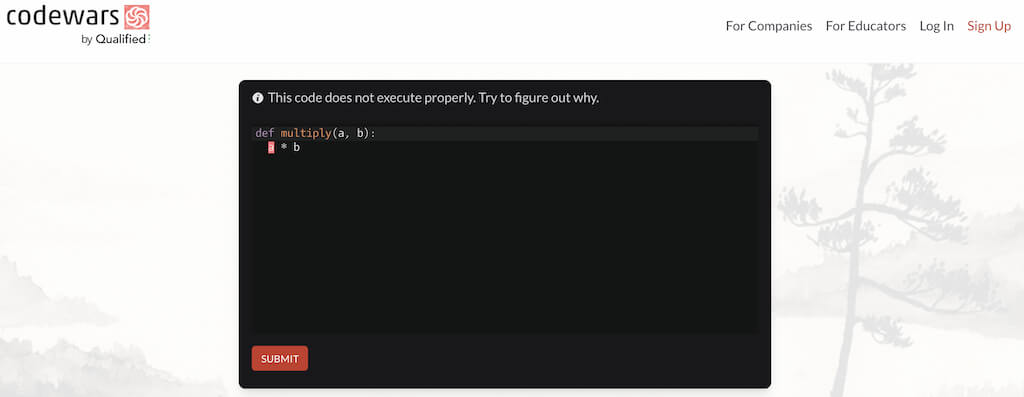Click parameter 'b' inside the parentheses

coord(359,133)
